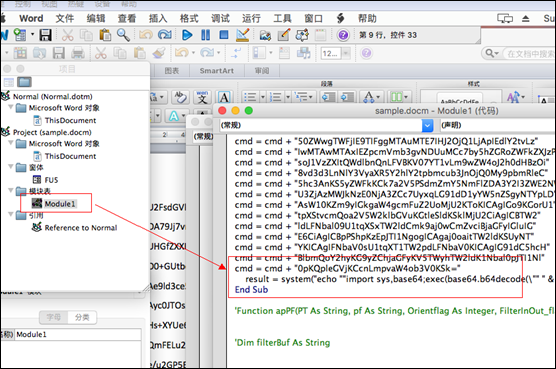Screen dimensions: 556x369
Task: Open the 插入 menu
Action: pyautogui.click(x=158, y=18)
